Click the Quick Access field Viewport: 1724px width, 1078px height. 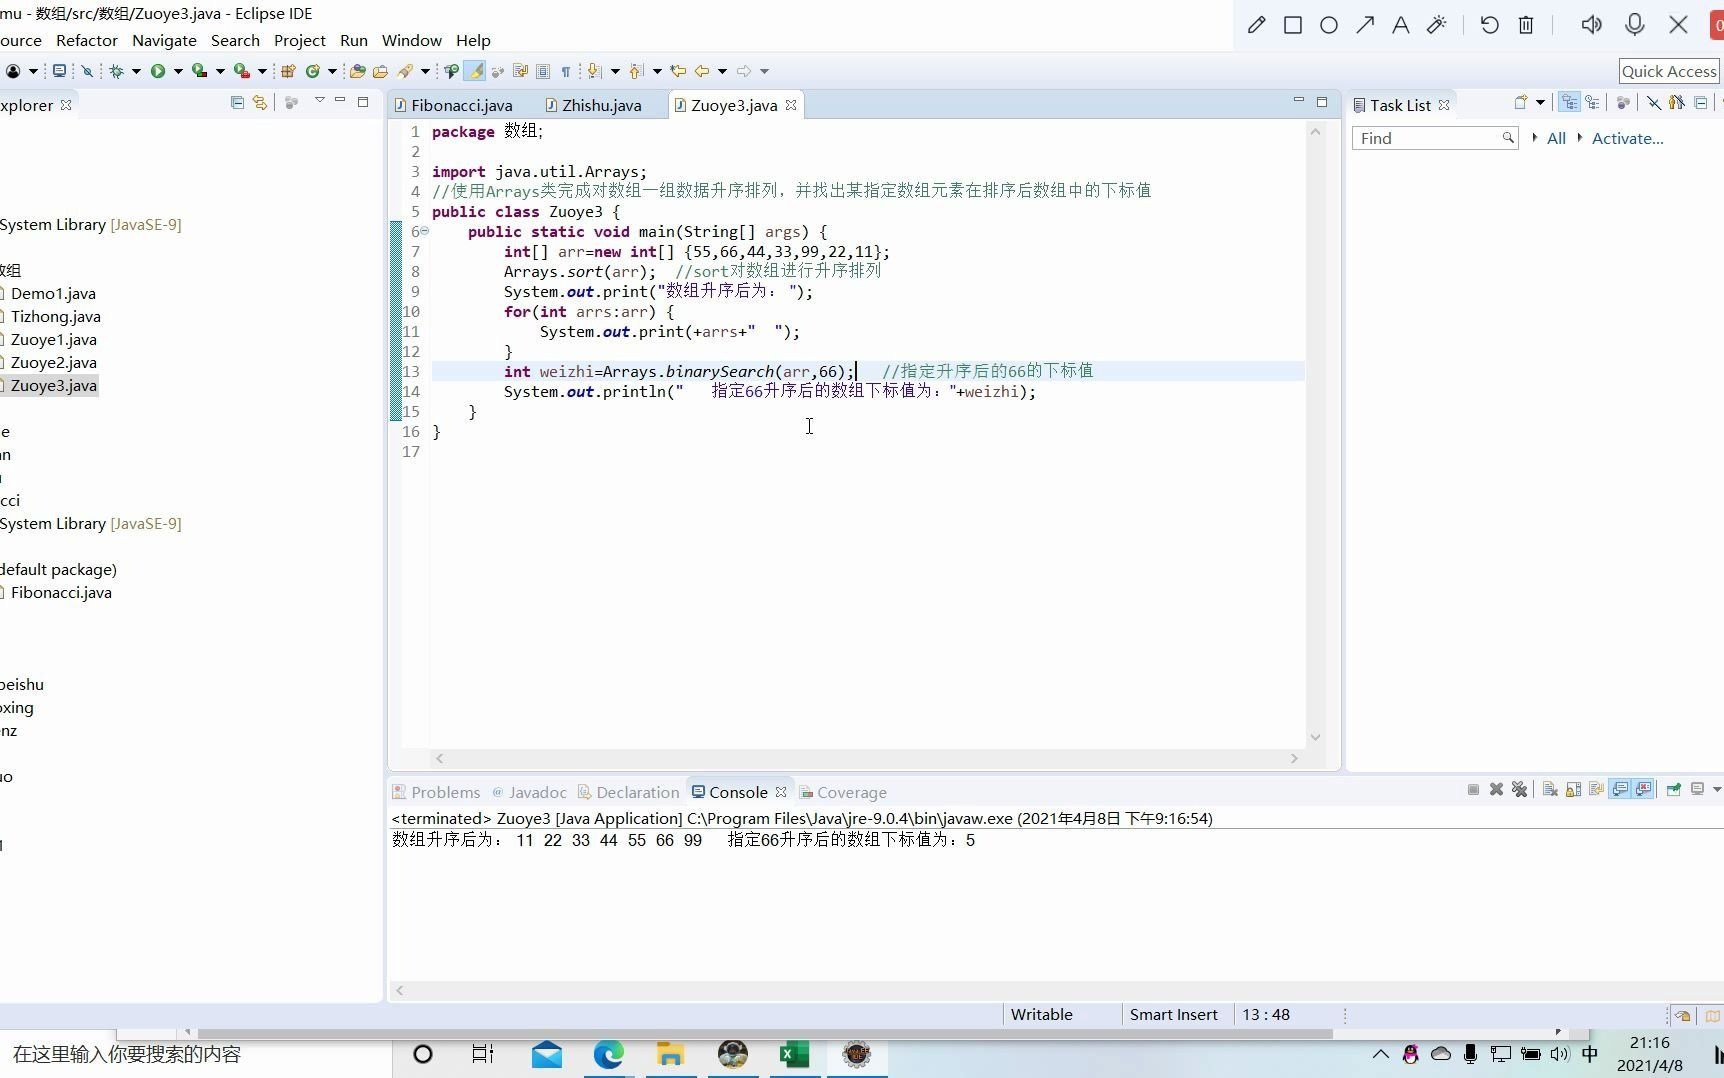[1669, 71]
